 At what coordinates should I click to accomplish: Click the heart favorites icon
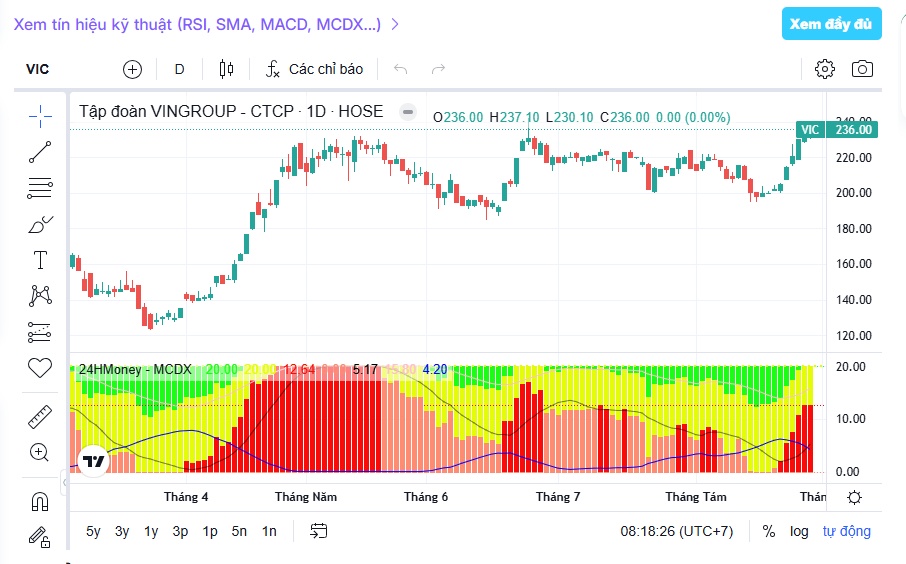click(40, 368)
